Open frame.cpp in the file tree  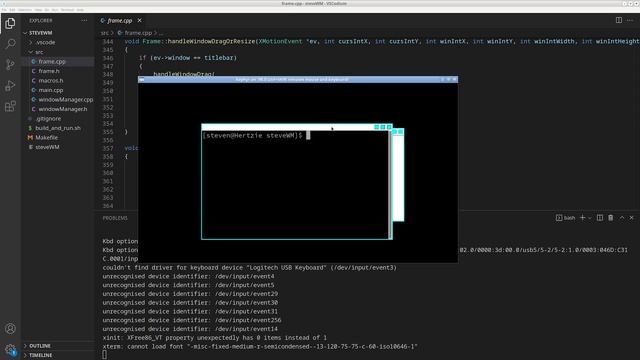pyautogui.click(x=52, y=61)
